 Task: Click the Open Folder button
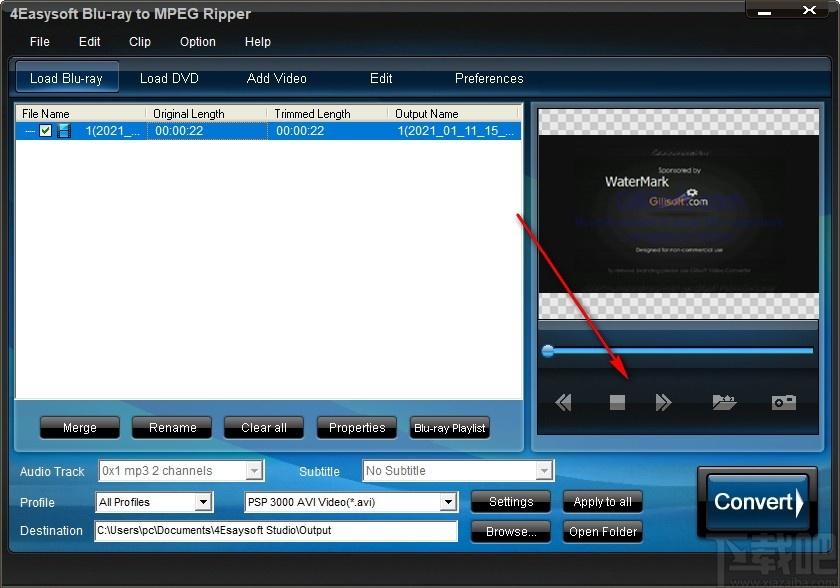point(603,531)
